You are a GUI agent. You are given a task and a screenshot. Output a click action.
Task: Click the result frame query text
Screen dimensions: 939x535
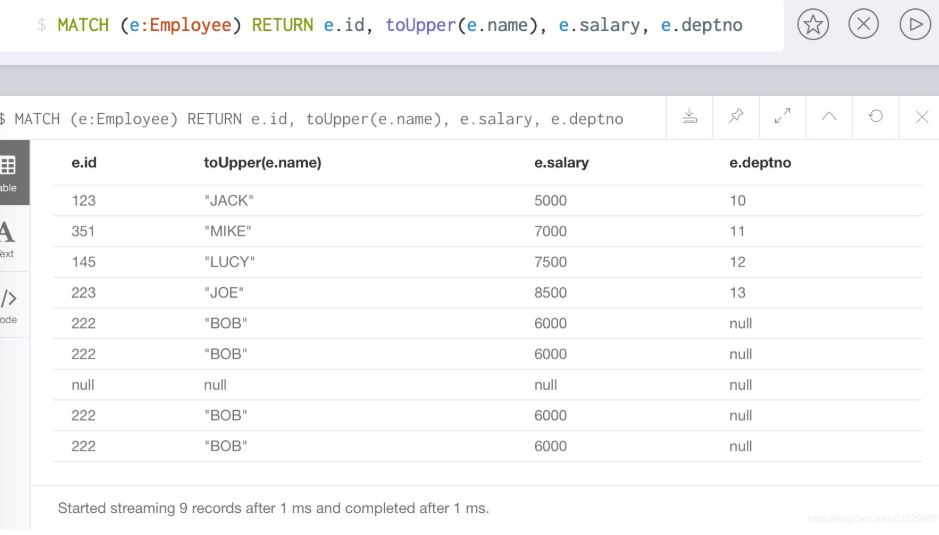pyautogui.click(x=311, y=119)
